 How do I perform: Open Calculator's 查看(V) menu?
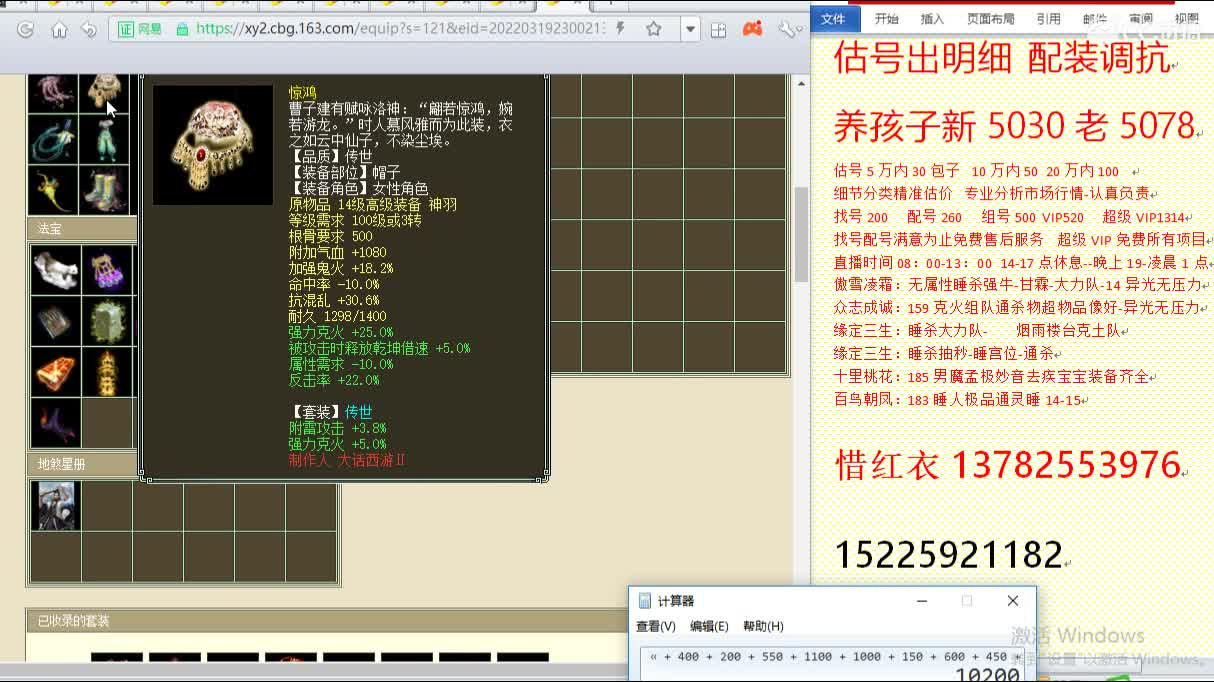pos(656,626)
